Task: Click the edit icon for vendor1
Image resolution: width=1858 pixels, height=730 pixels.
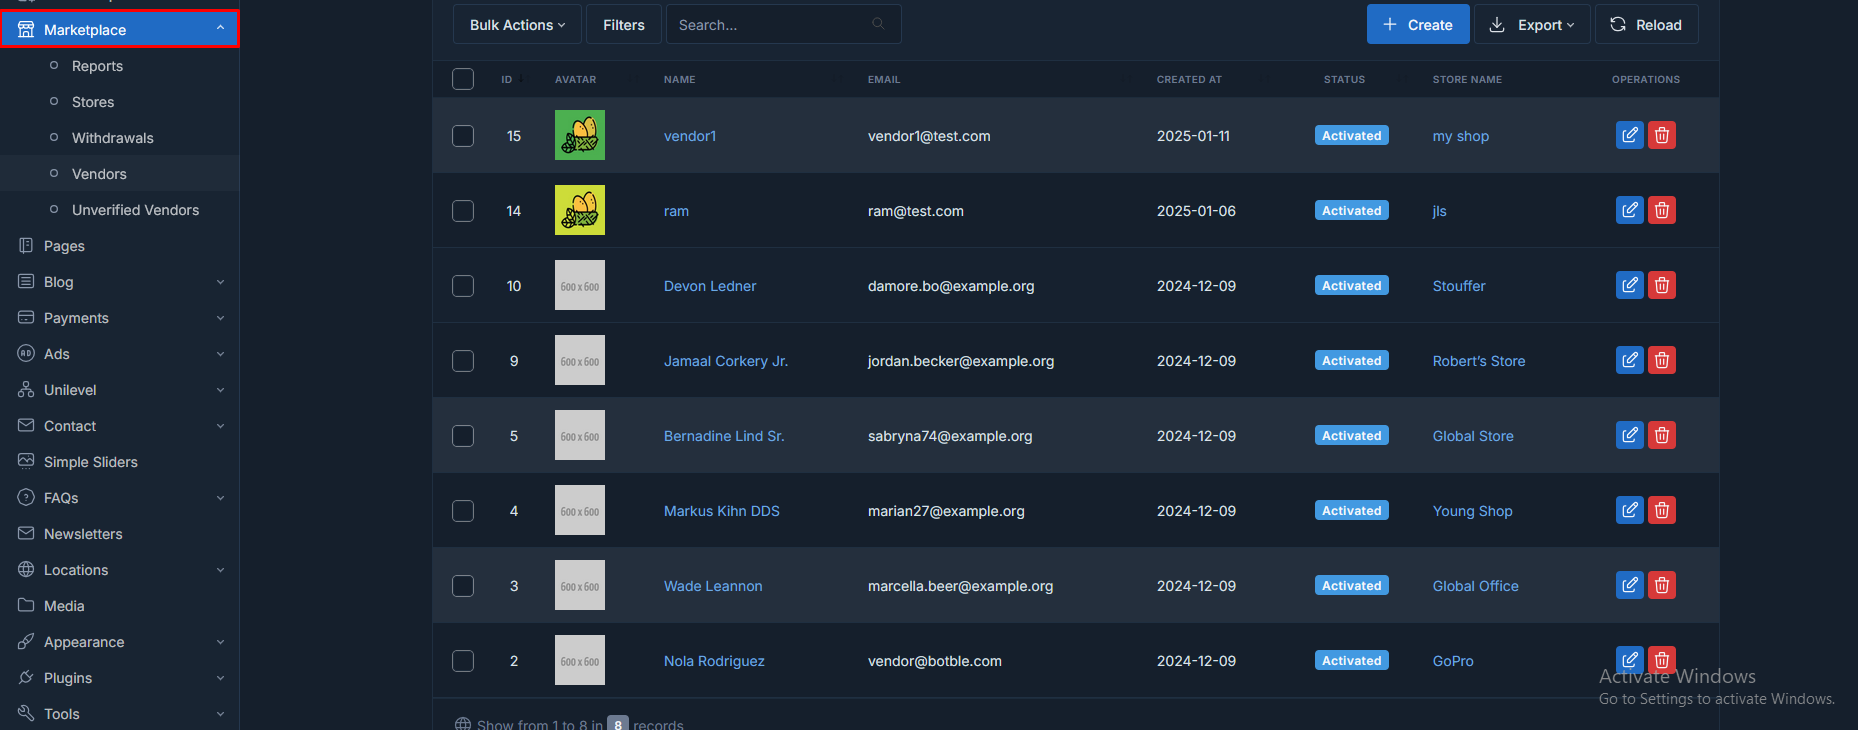Action: click(x=1629, y=135)
